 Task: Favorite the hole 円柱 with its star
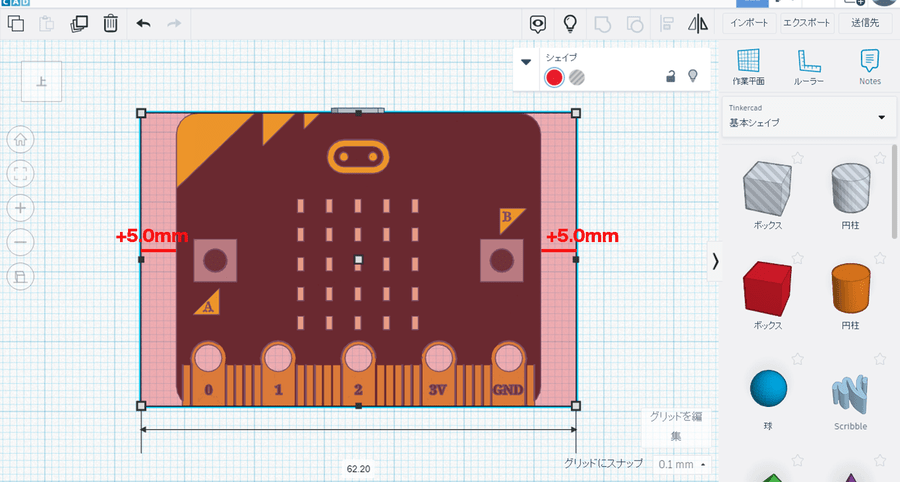click(880, 158)
